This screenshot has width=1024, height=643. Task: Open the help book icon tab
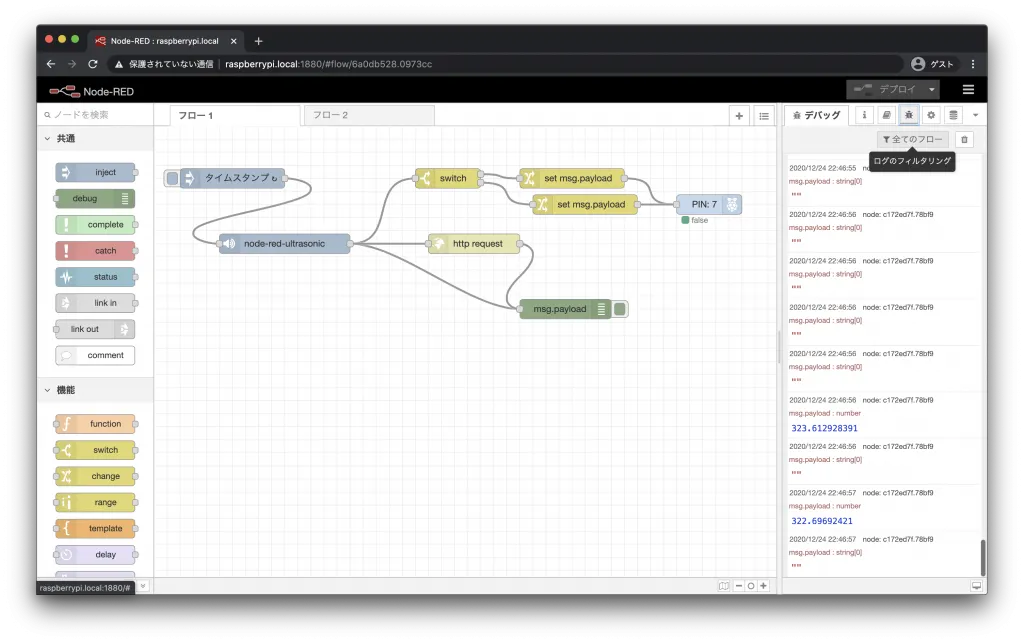[x=886, y=115]
